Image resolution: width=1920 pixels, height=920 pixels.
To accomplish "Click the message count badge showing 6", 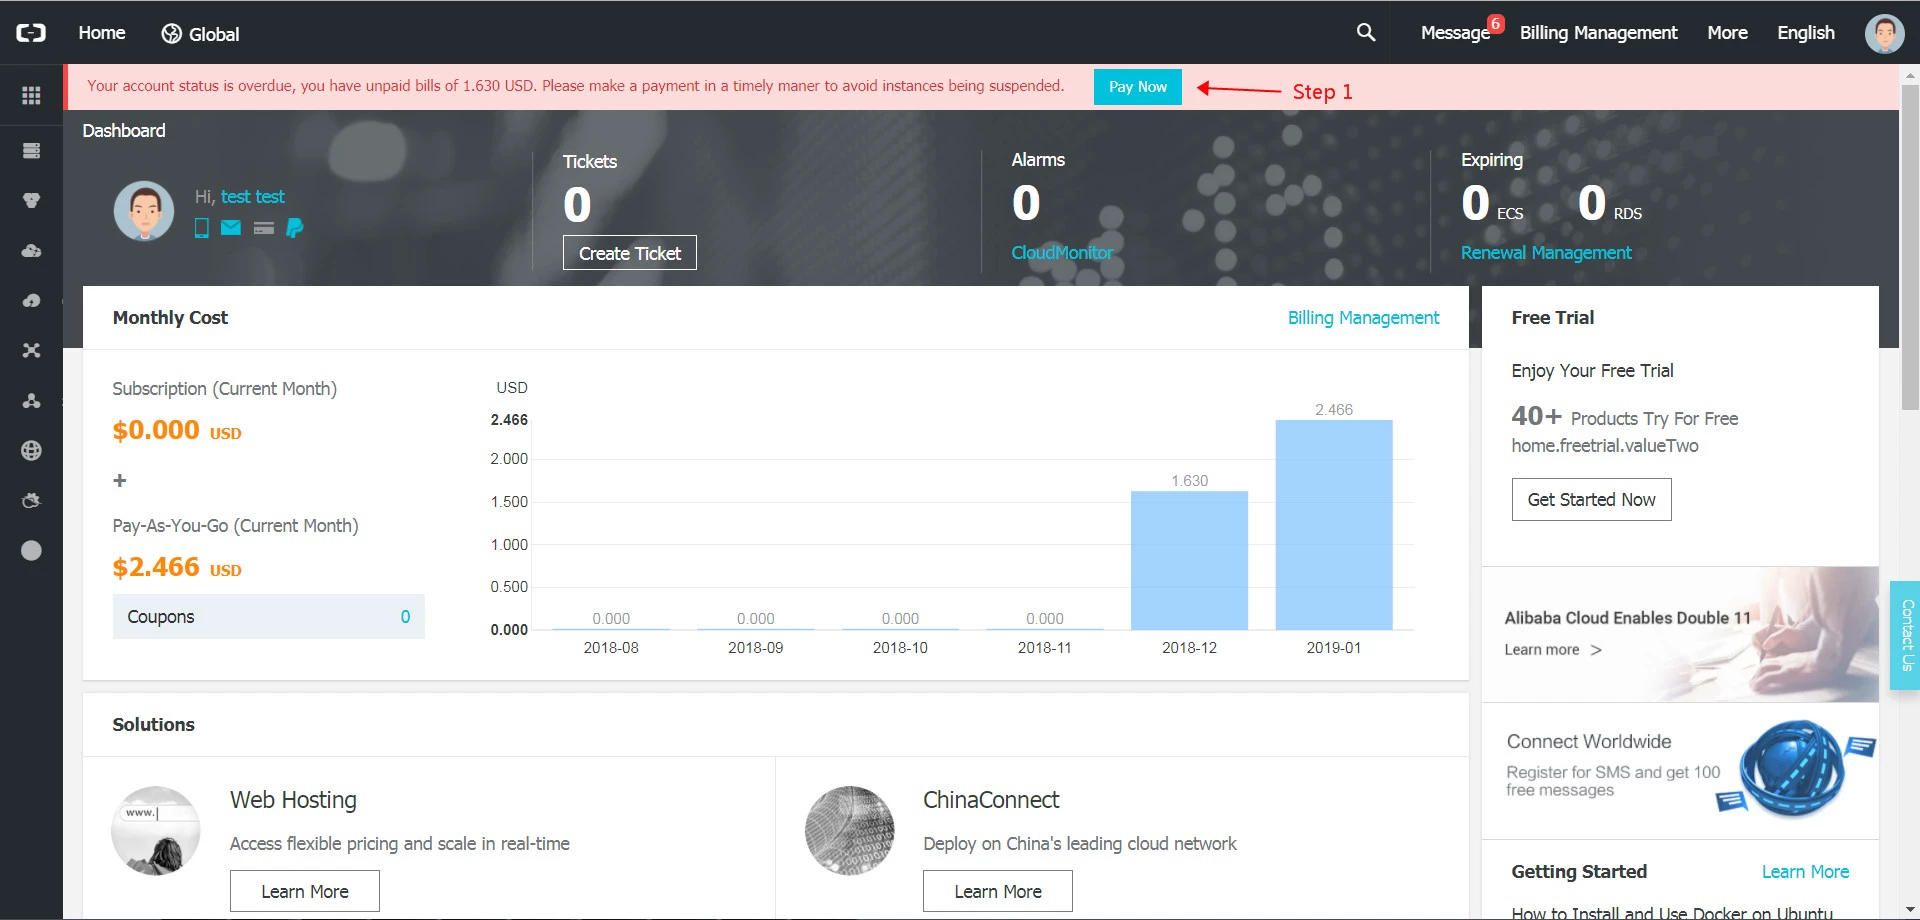I will 1495,24.
